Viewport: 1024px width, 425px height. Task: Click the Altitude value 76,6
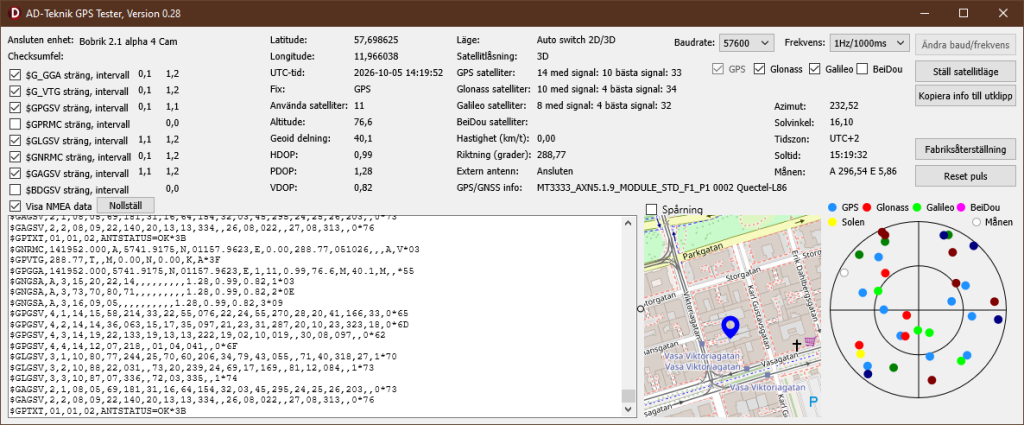click(x=362, y=122)
